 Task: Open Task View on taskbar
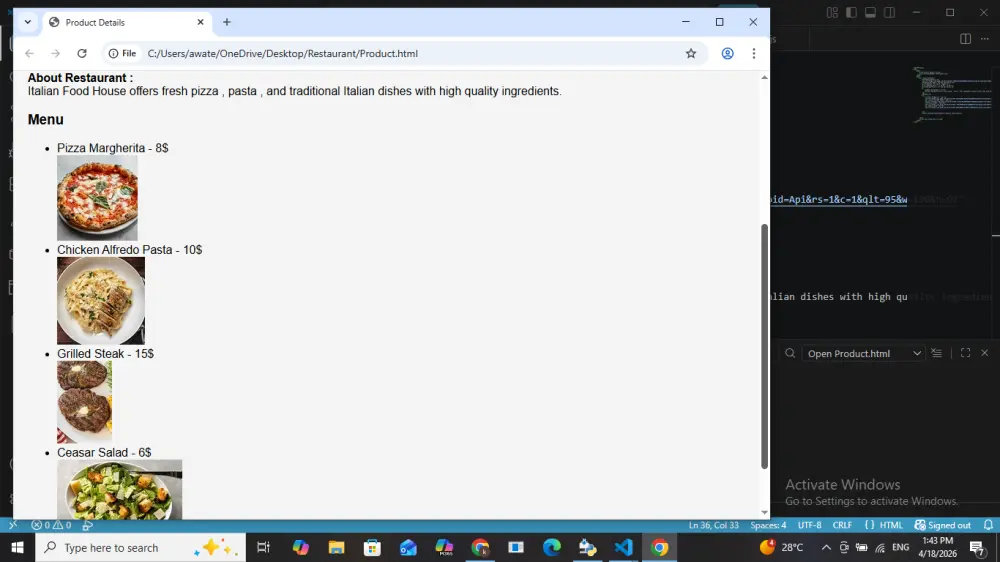click(263, 547)
